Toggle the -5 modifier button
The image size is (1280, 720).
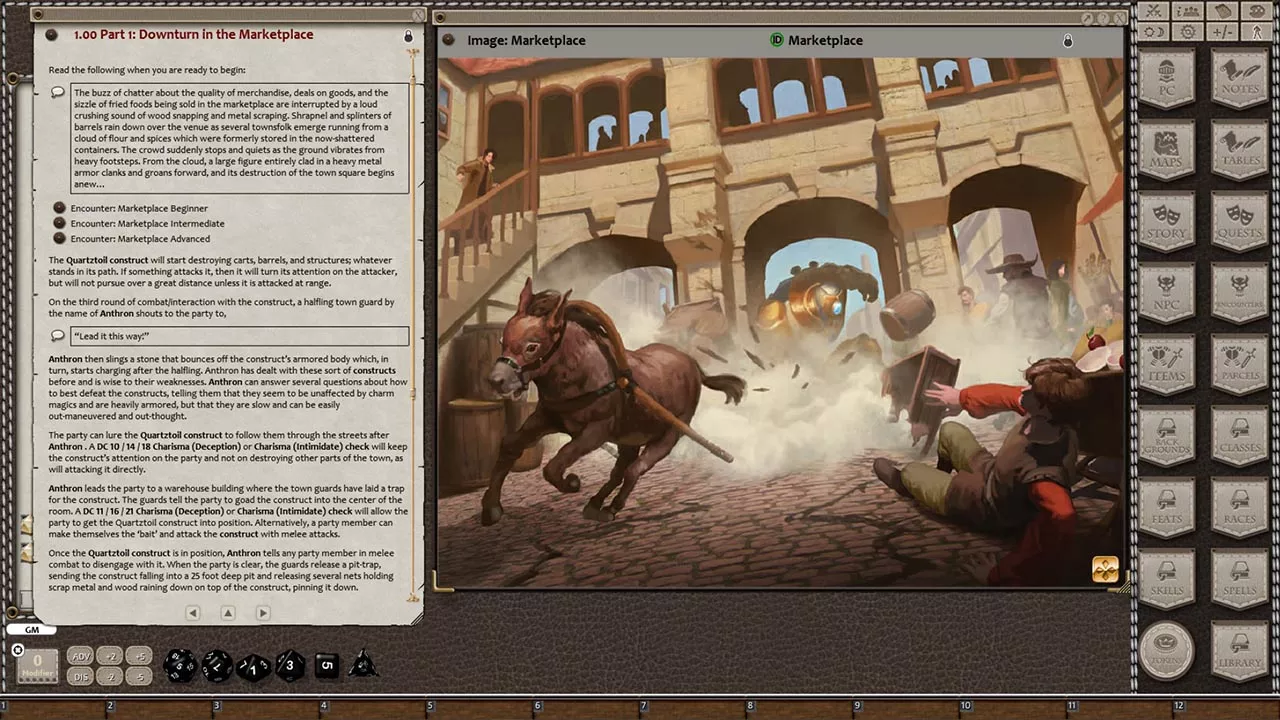(140, 676)
